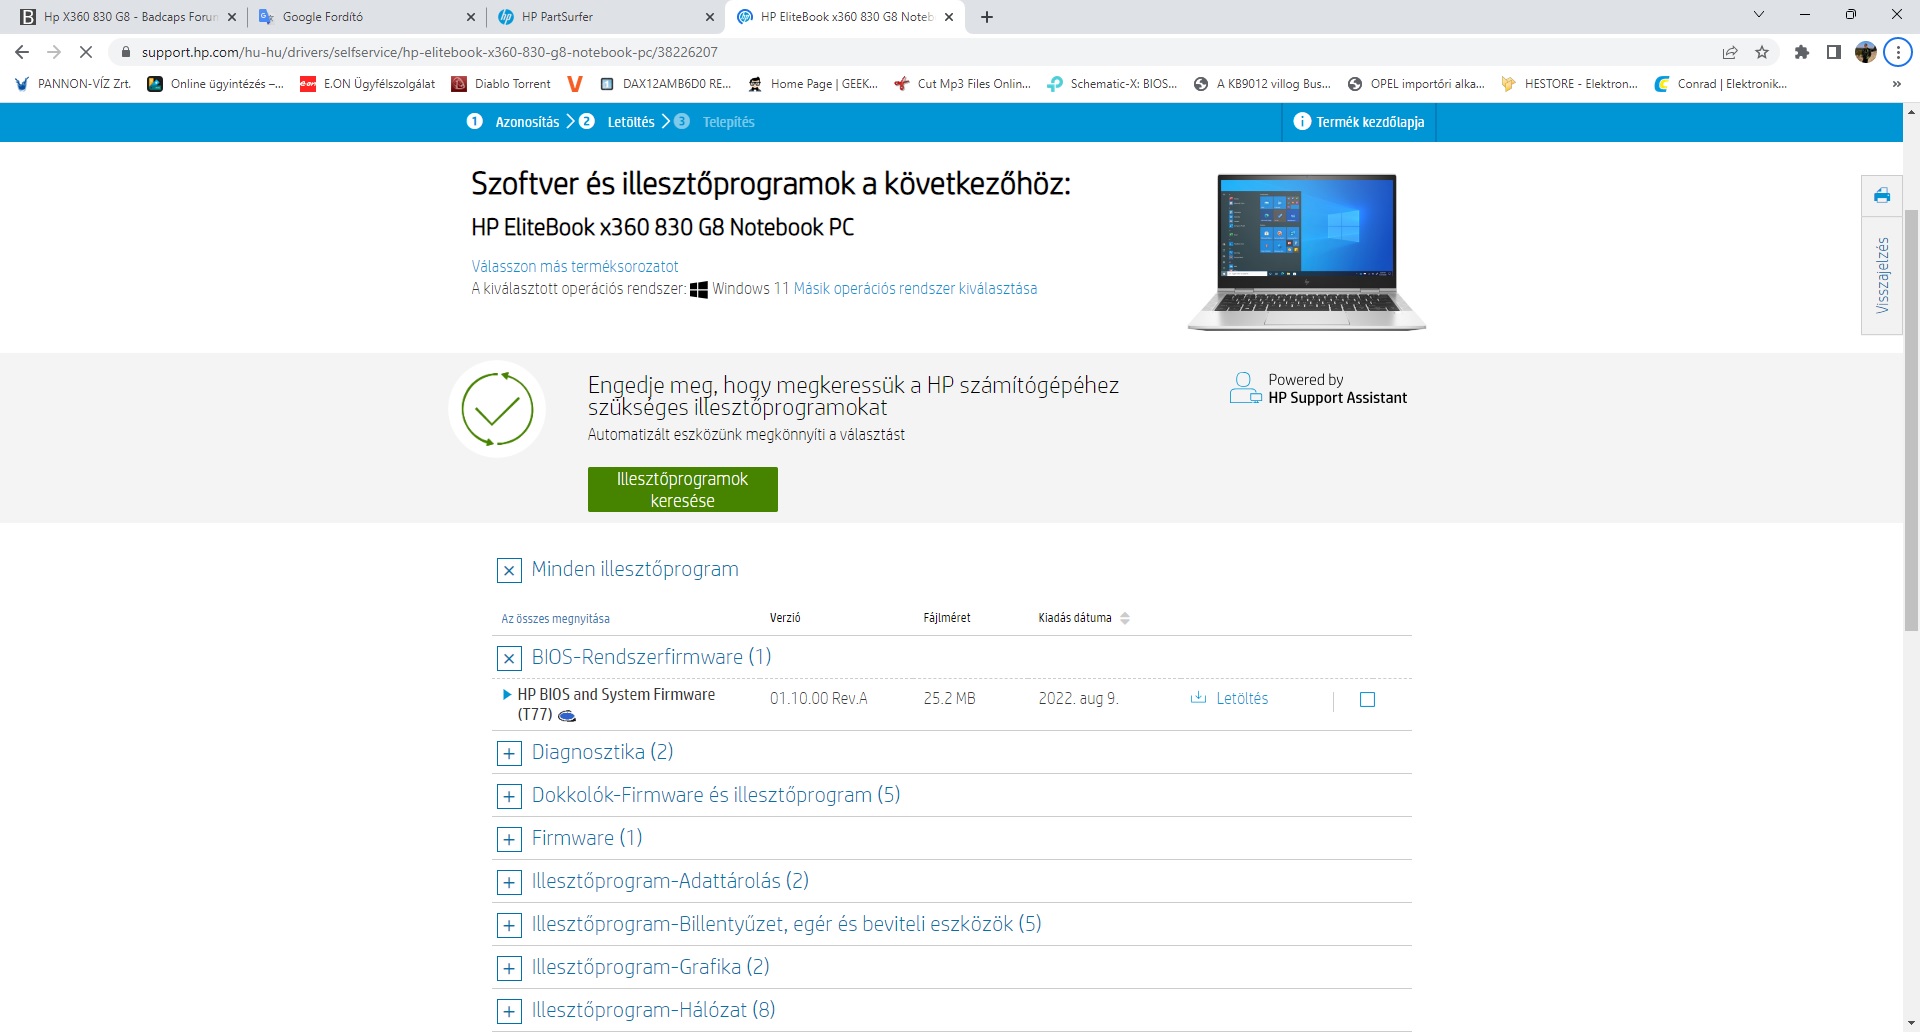Open the HESTORE Elektron bookmark

click(x=1569, y=84)
